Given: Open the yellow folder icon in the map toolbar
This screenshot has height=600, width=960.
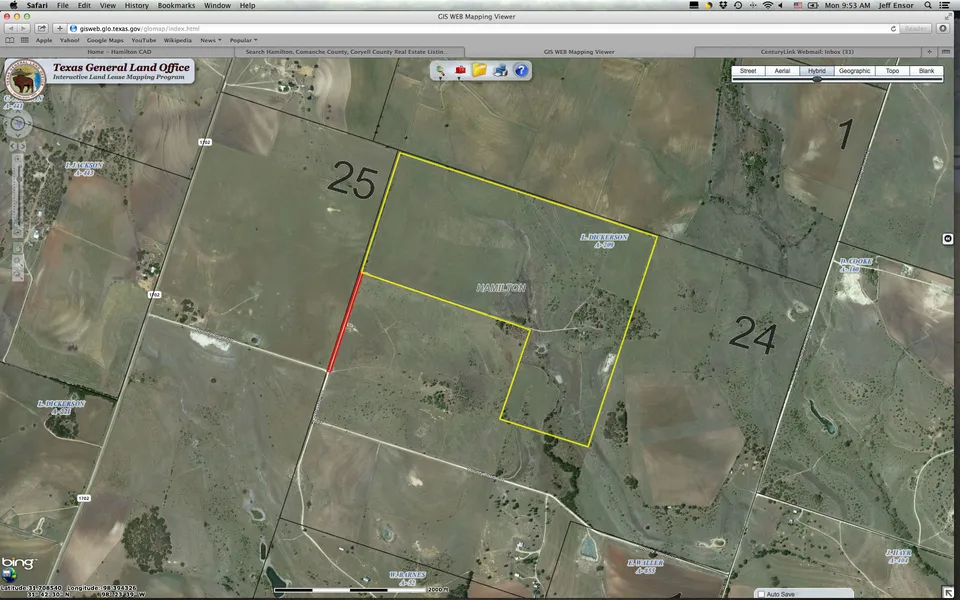Looking at the screenshot, I should pyautogui.click(x=480, y=70).
